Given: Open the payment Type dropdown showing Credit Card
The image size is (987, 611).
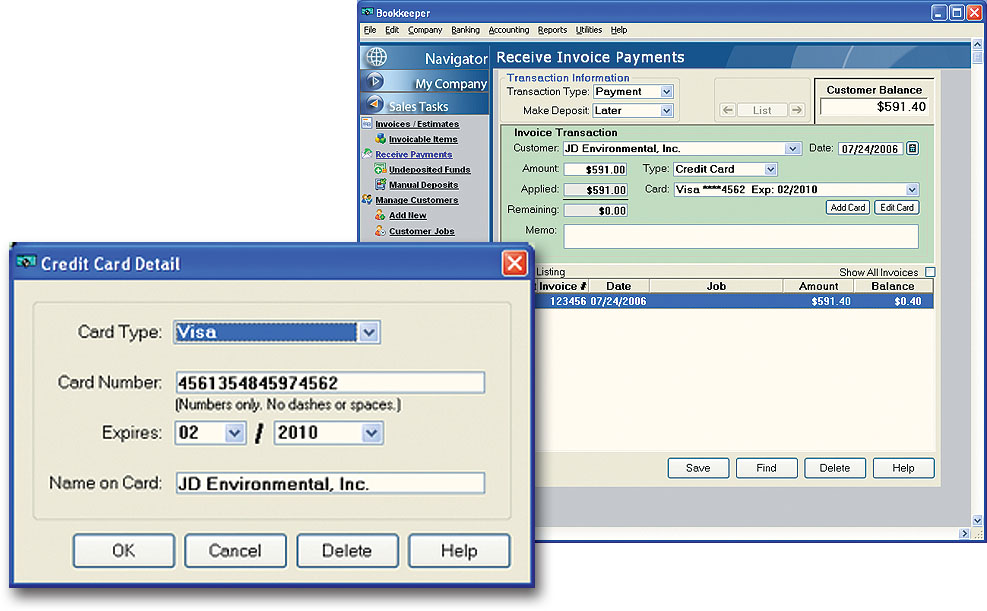Looking at the screenshot, I should click(770, 169).
